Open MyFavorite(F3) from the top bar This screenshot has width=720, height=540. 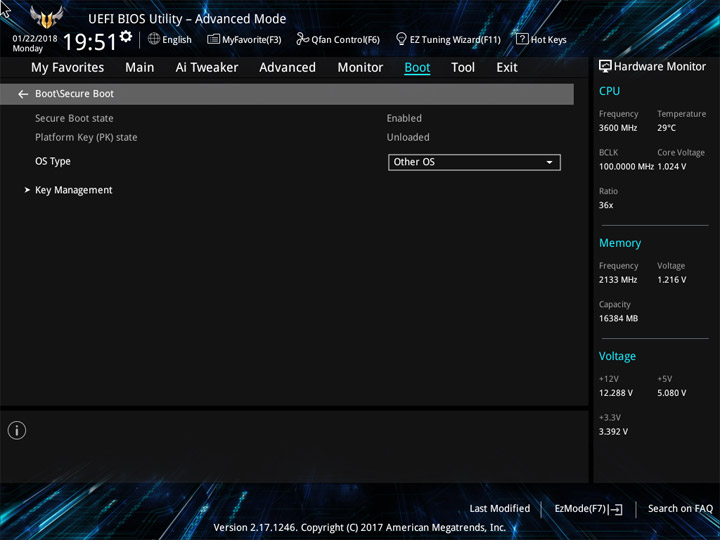(244, 39)
